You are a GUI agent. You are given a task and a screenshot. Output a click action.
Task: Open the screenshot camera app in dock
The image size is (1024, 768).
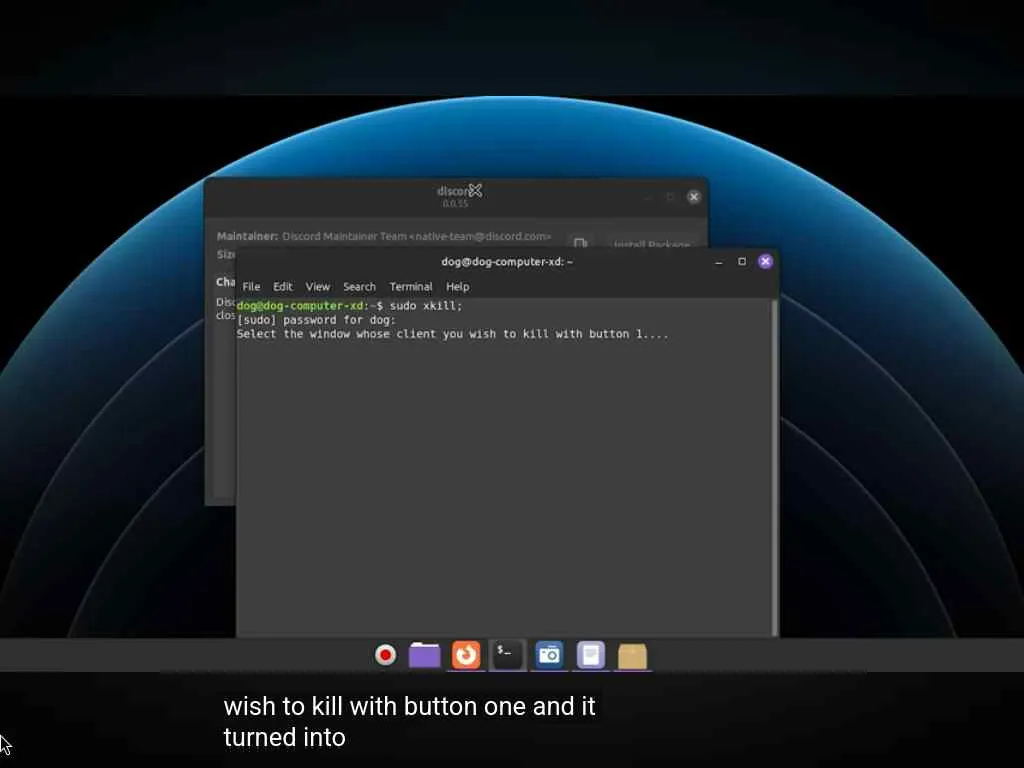pos(549,654)
